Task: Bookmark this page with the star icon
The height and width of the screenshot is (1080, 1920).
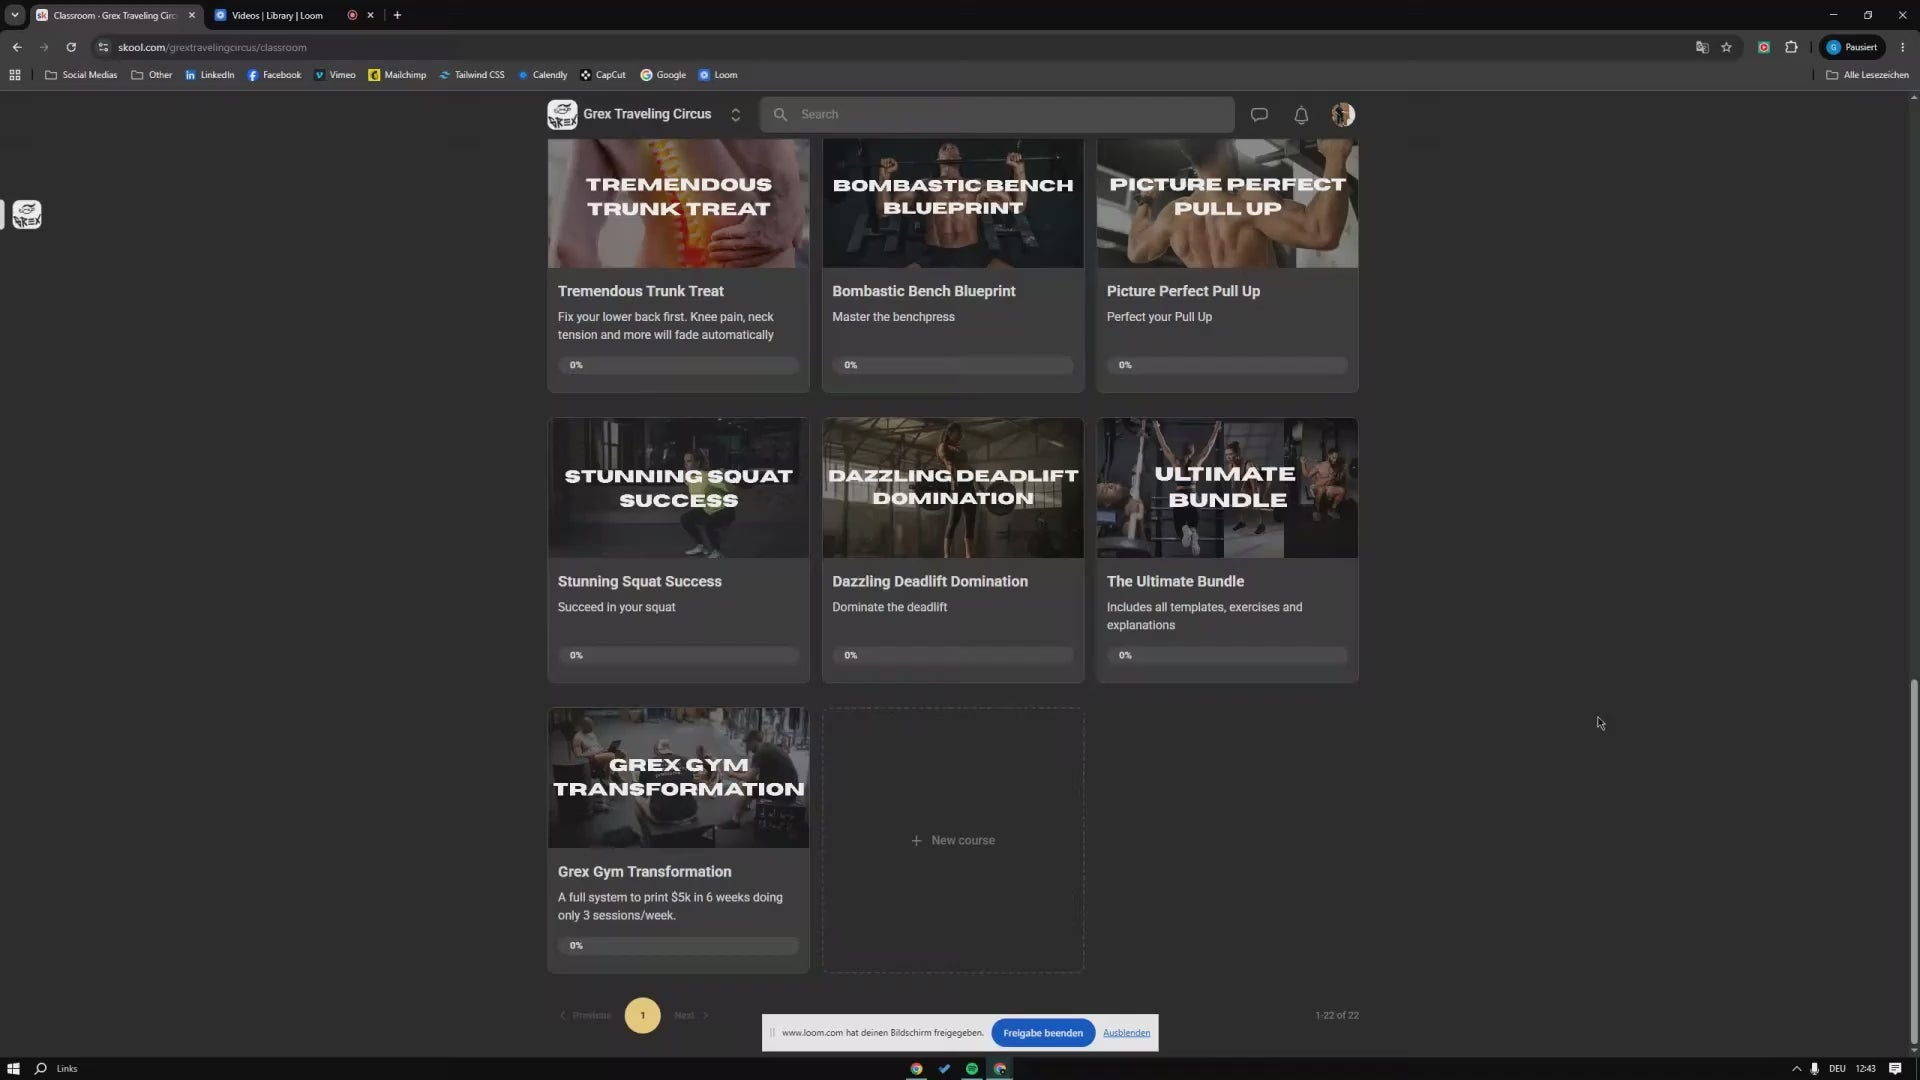Action: [1726, 47]
